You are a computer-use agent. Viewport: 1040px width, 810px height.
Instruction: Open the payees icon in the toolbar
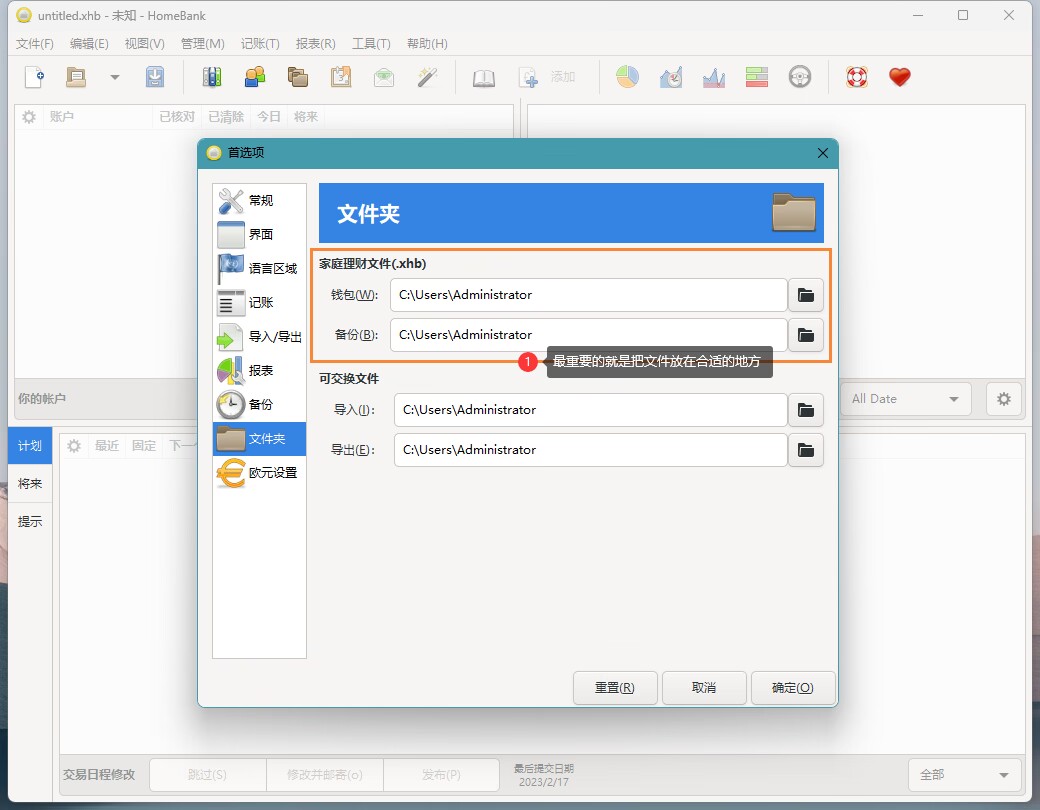tap(255, 77)
